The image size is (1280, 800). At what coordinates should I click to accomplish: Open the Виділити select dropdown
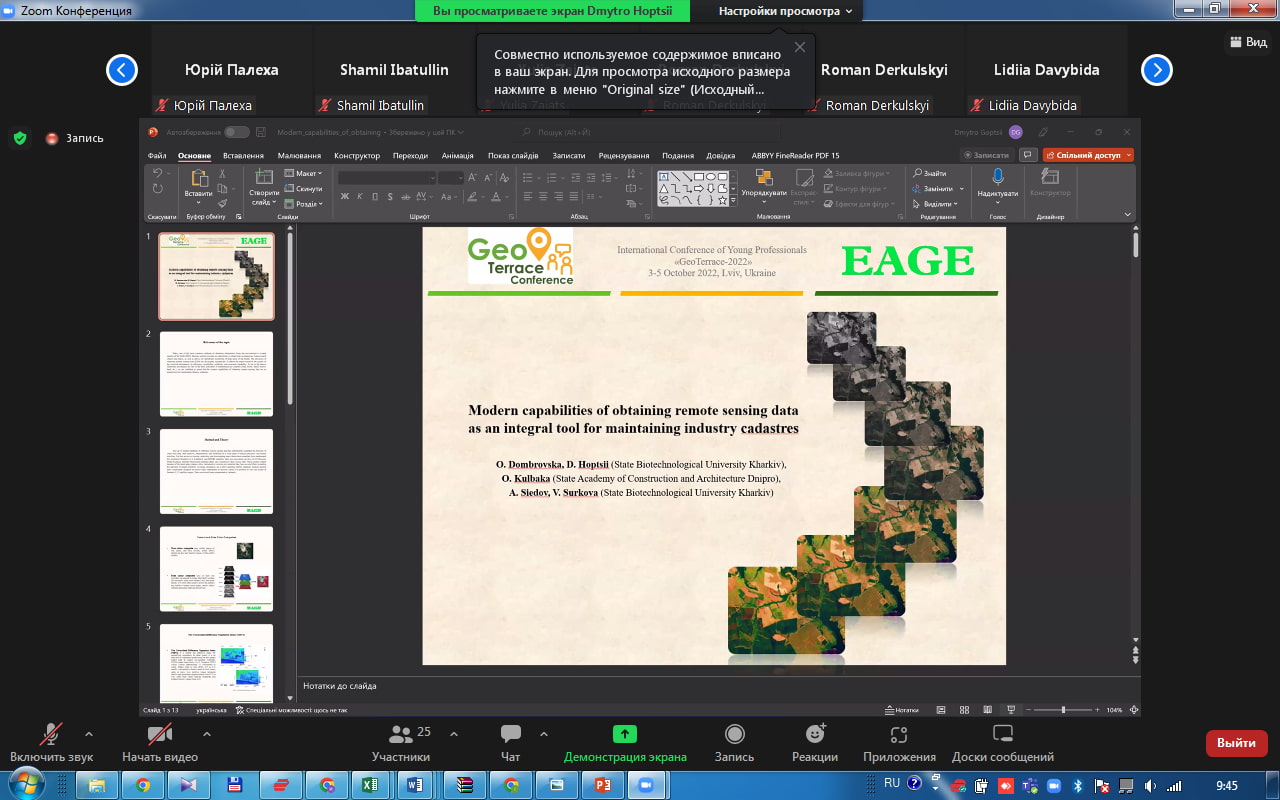click(935, 203)
